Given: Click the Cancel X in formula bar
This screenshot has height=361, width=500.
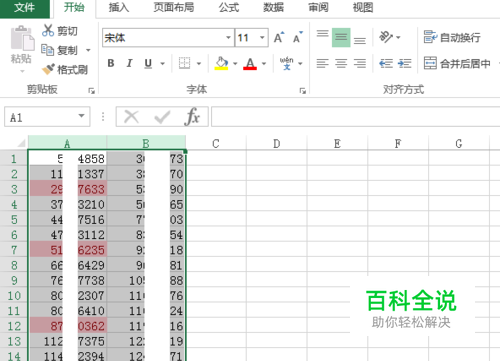Looking at the screenshot, I should [x=131, y=117].
